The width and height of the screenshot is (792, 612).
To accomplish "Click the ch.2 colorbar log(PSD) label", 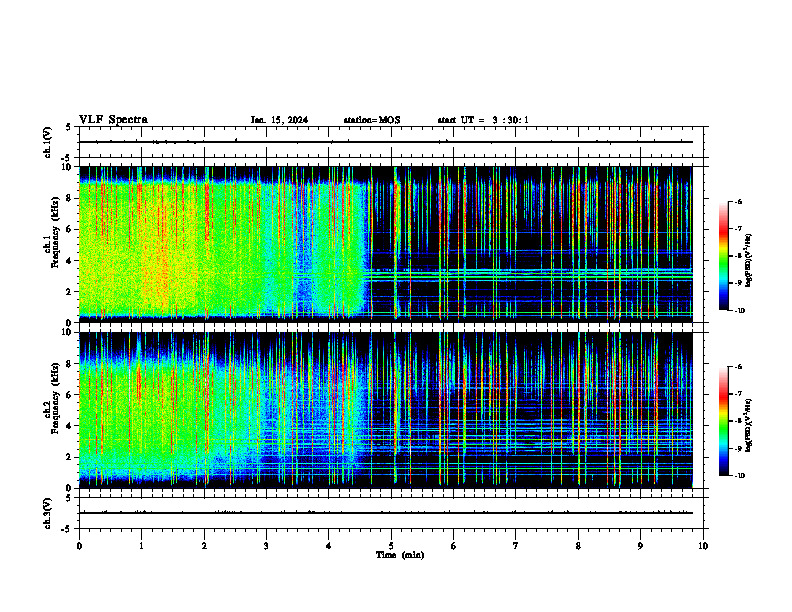I will point(749,425).
